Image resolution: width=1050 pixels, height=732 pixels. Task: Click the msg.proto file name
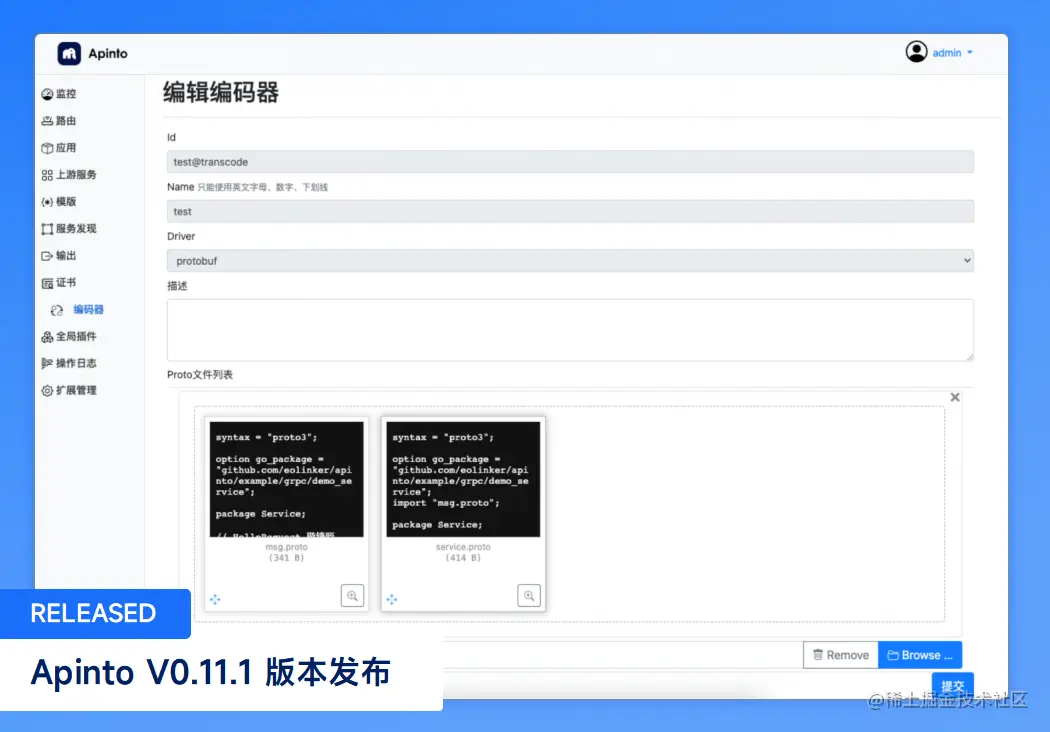tap(287, 547)
